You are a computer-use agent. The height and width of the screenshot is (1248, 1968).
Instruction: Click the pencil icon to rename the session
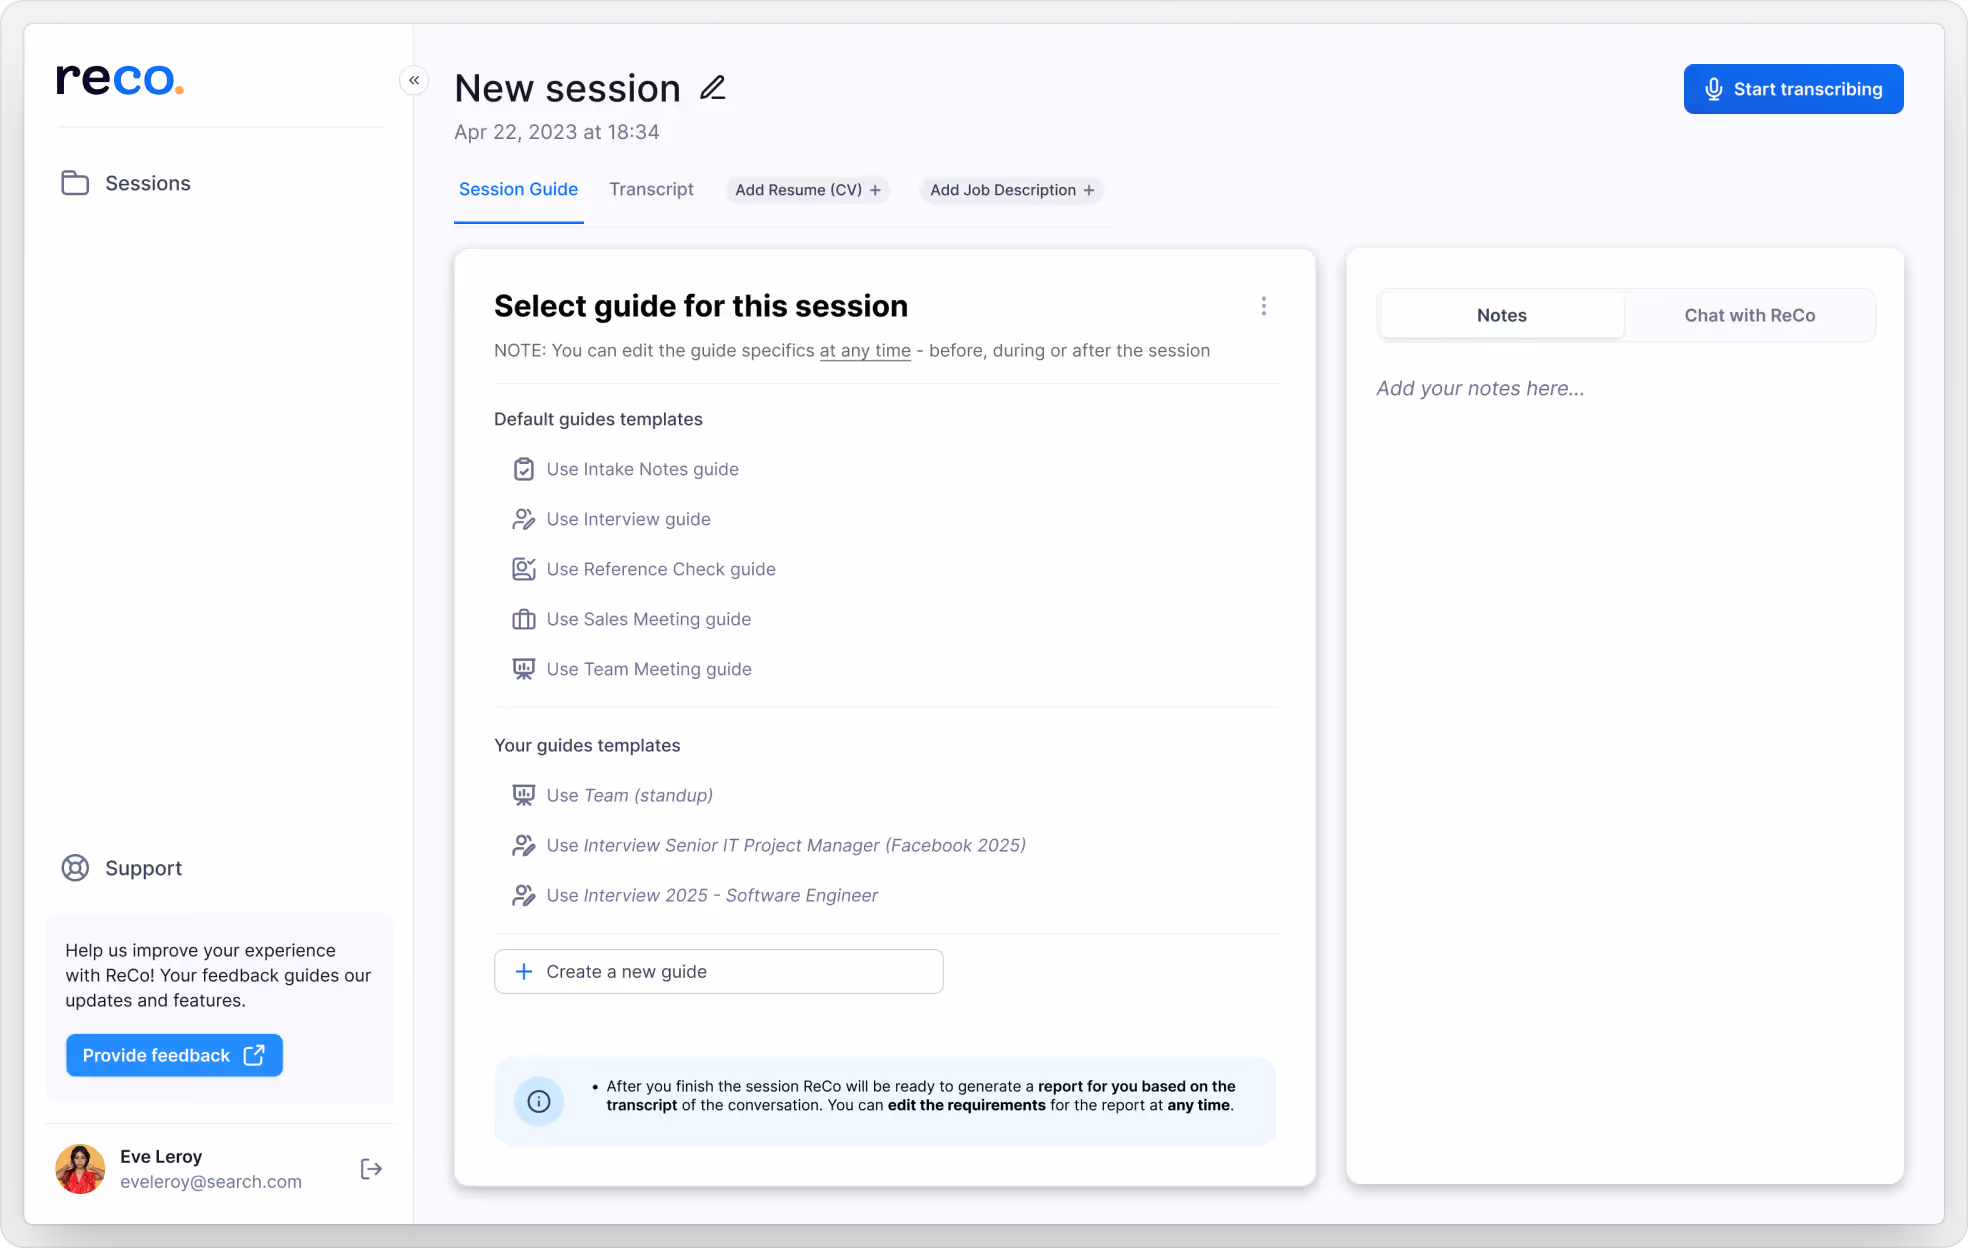[712, 88]
